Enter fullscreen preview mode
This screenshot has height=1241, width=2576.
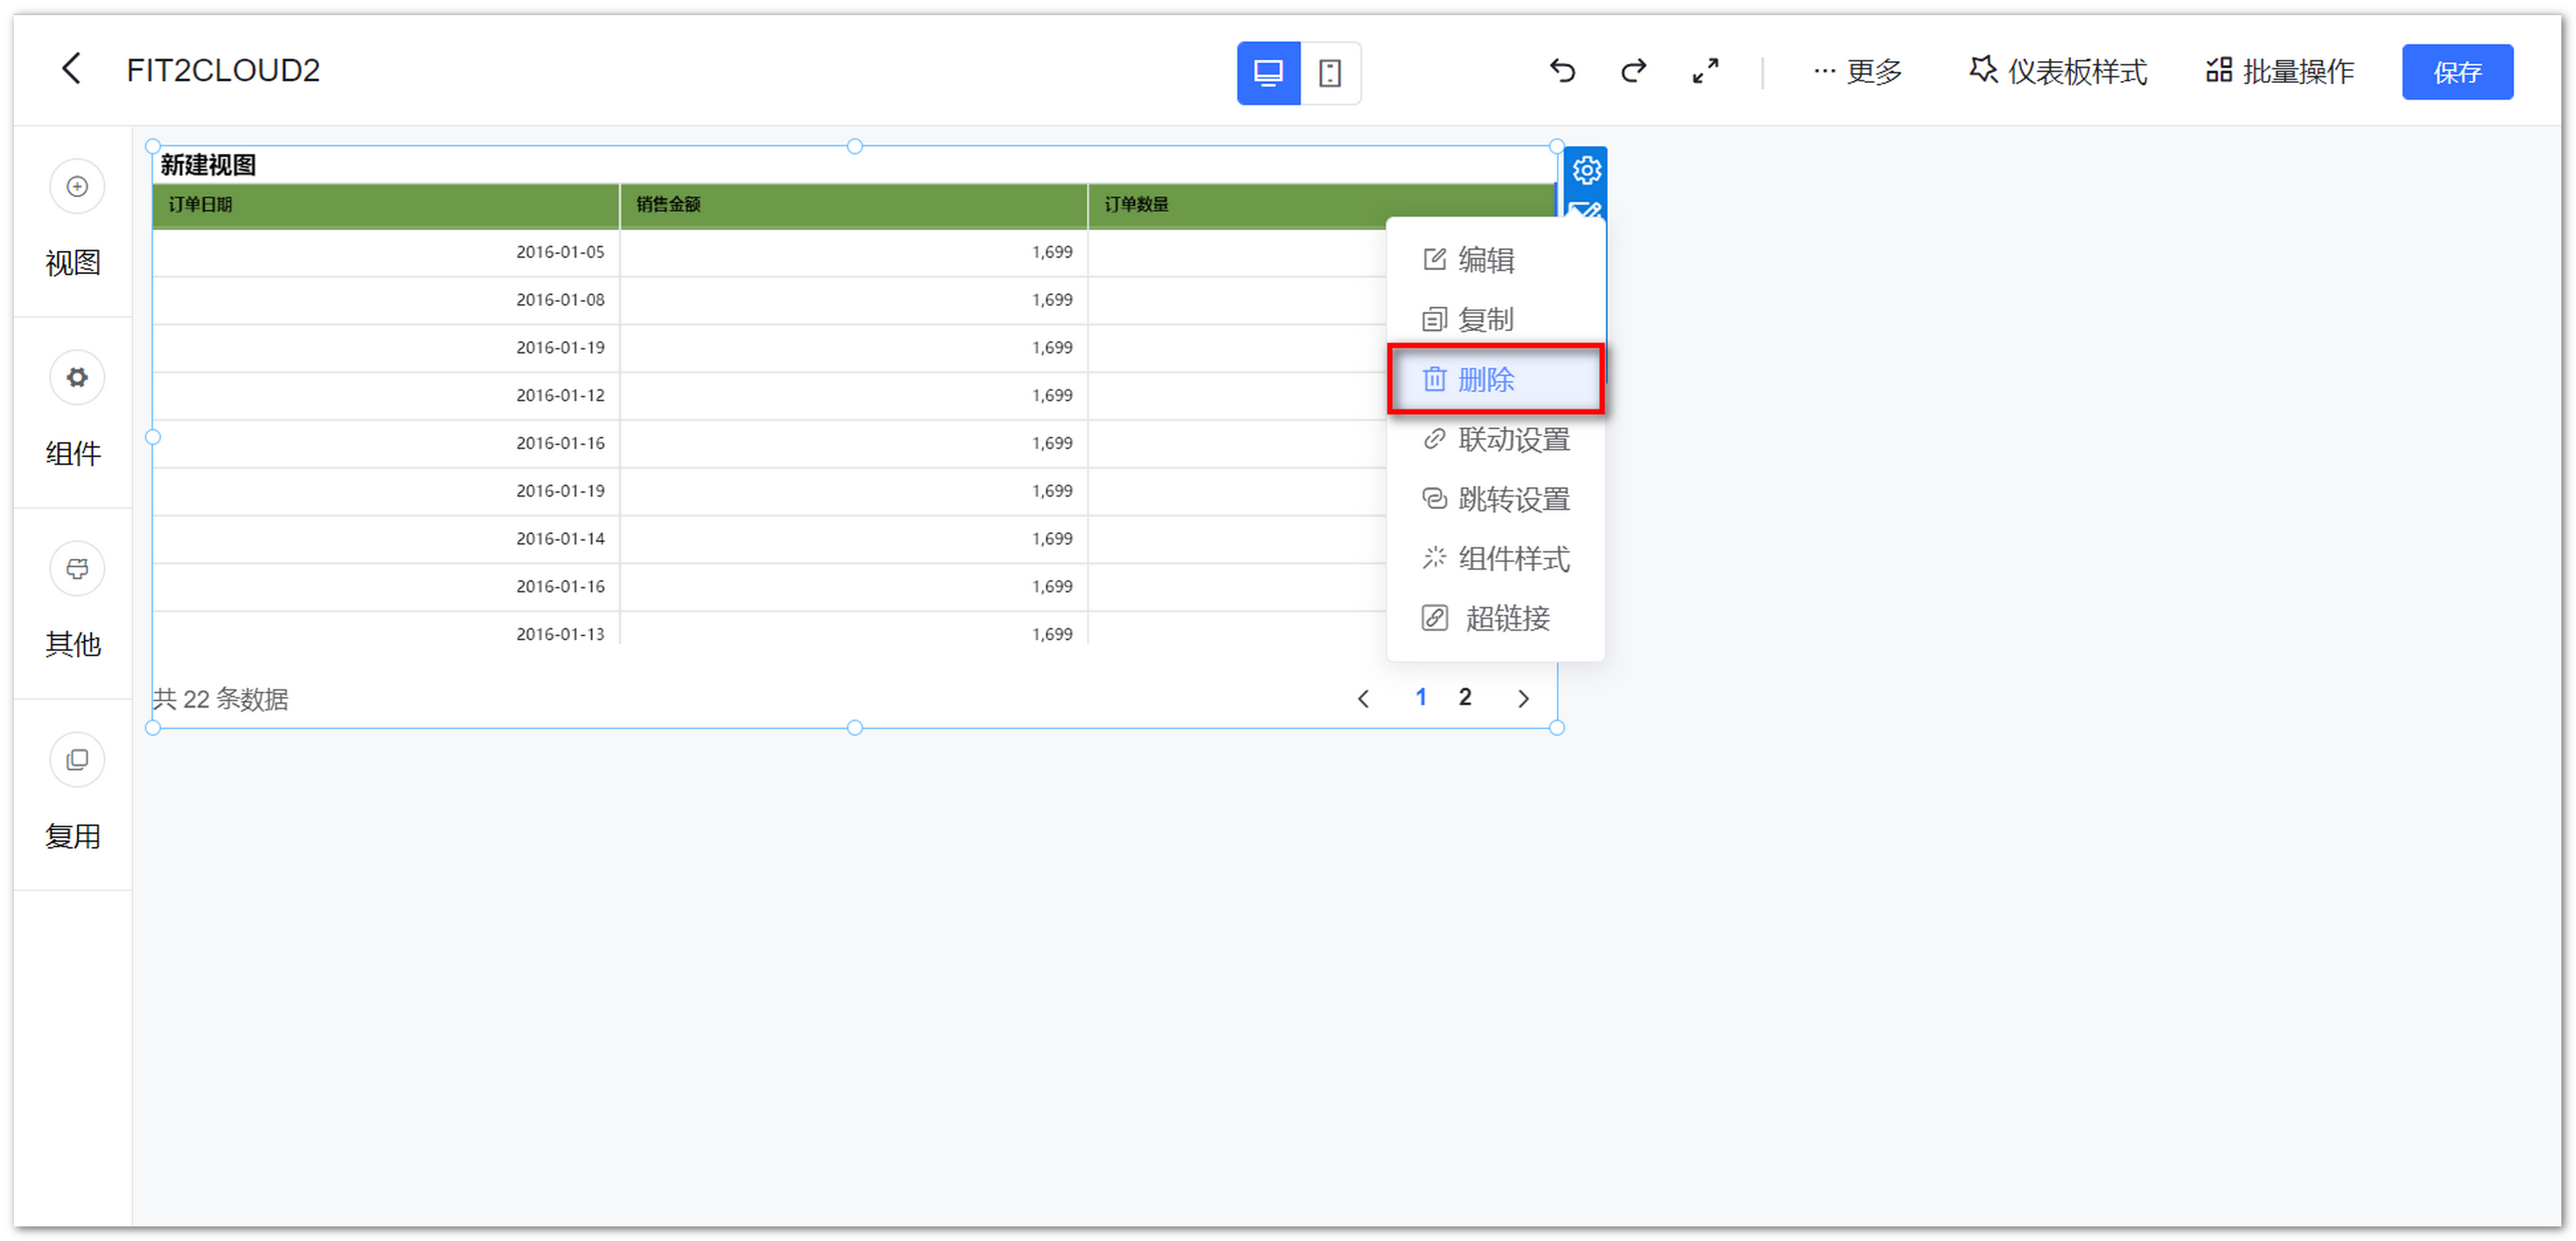pos(1705,71)
